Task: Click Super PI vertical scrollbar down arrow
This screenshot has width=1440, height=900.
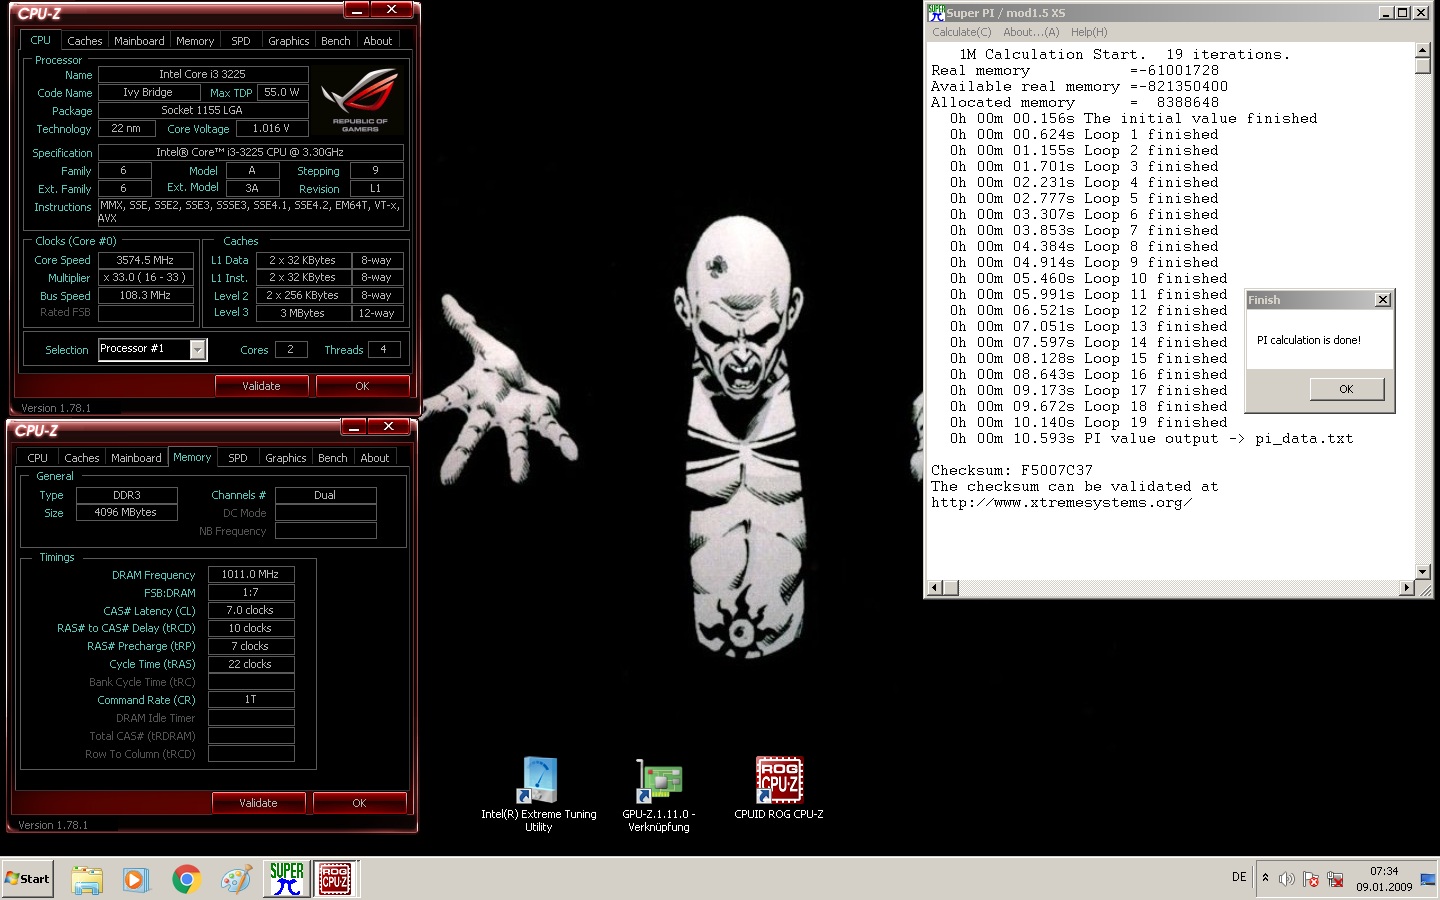Action: click(1423, 571)
